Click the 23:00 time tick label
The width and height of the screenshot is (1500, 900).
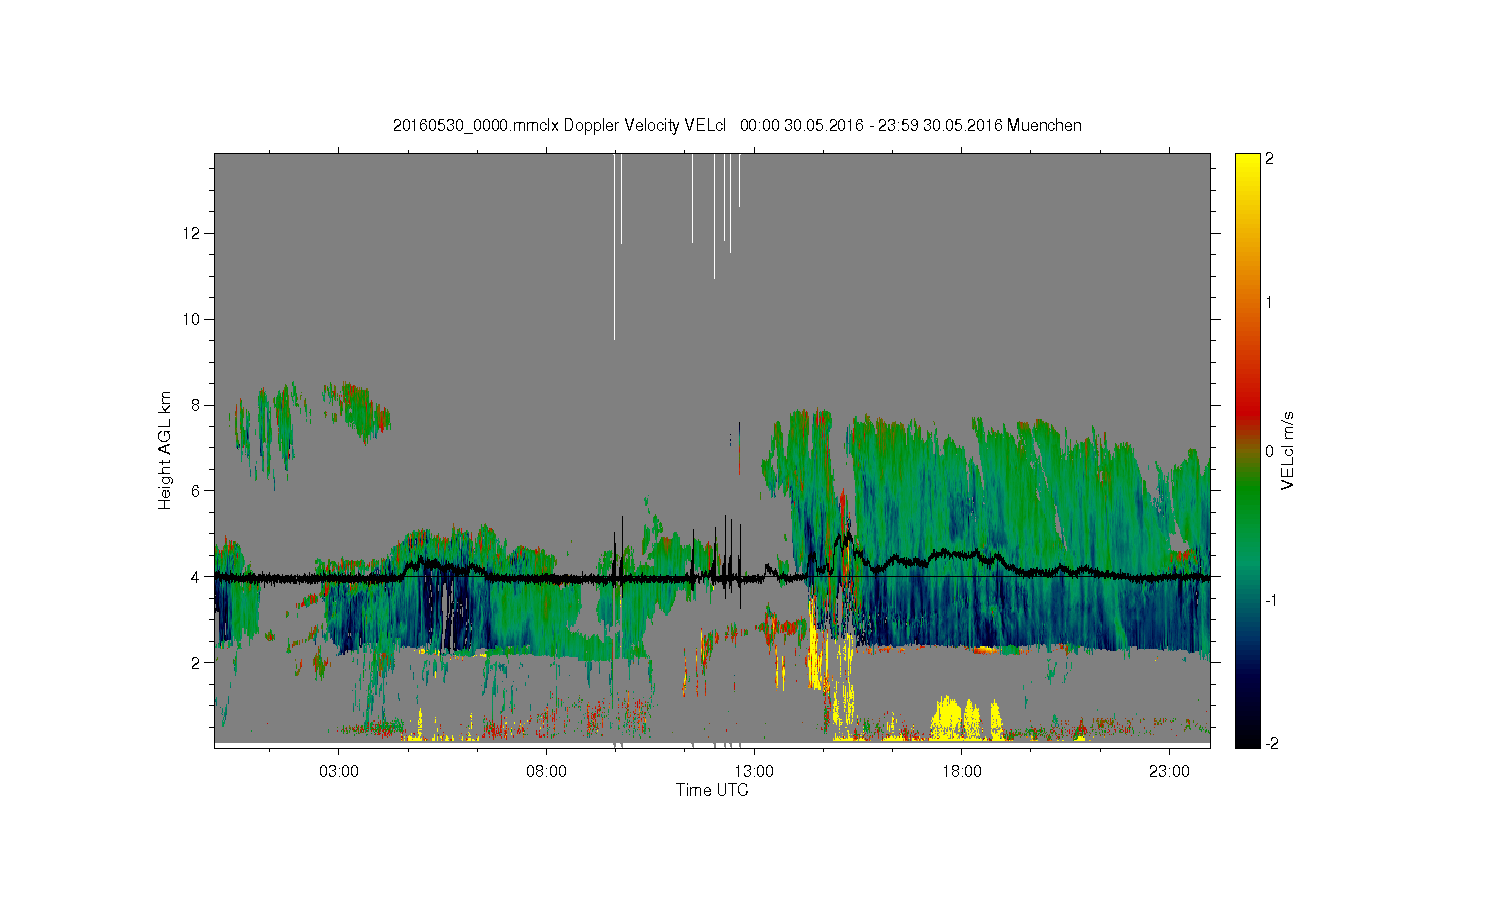1169,772
